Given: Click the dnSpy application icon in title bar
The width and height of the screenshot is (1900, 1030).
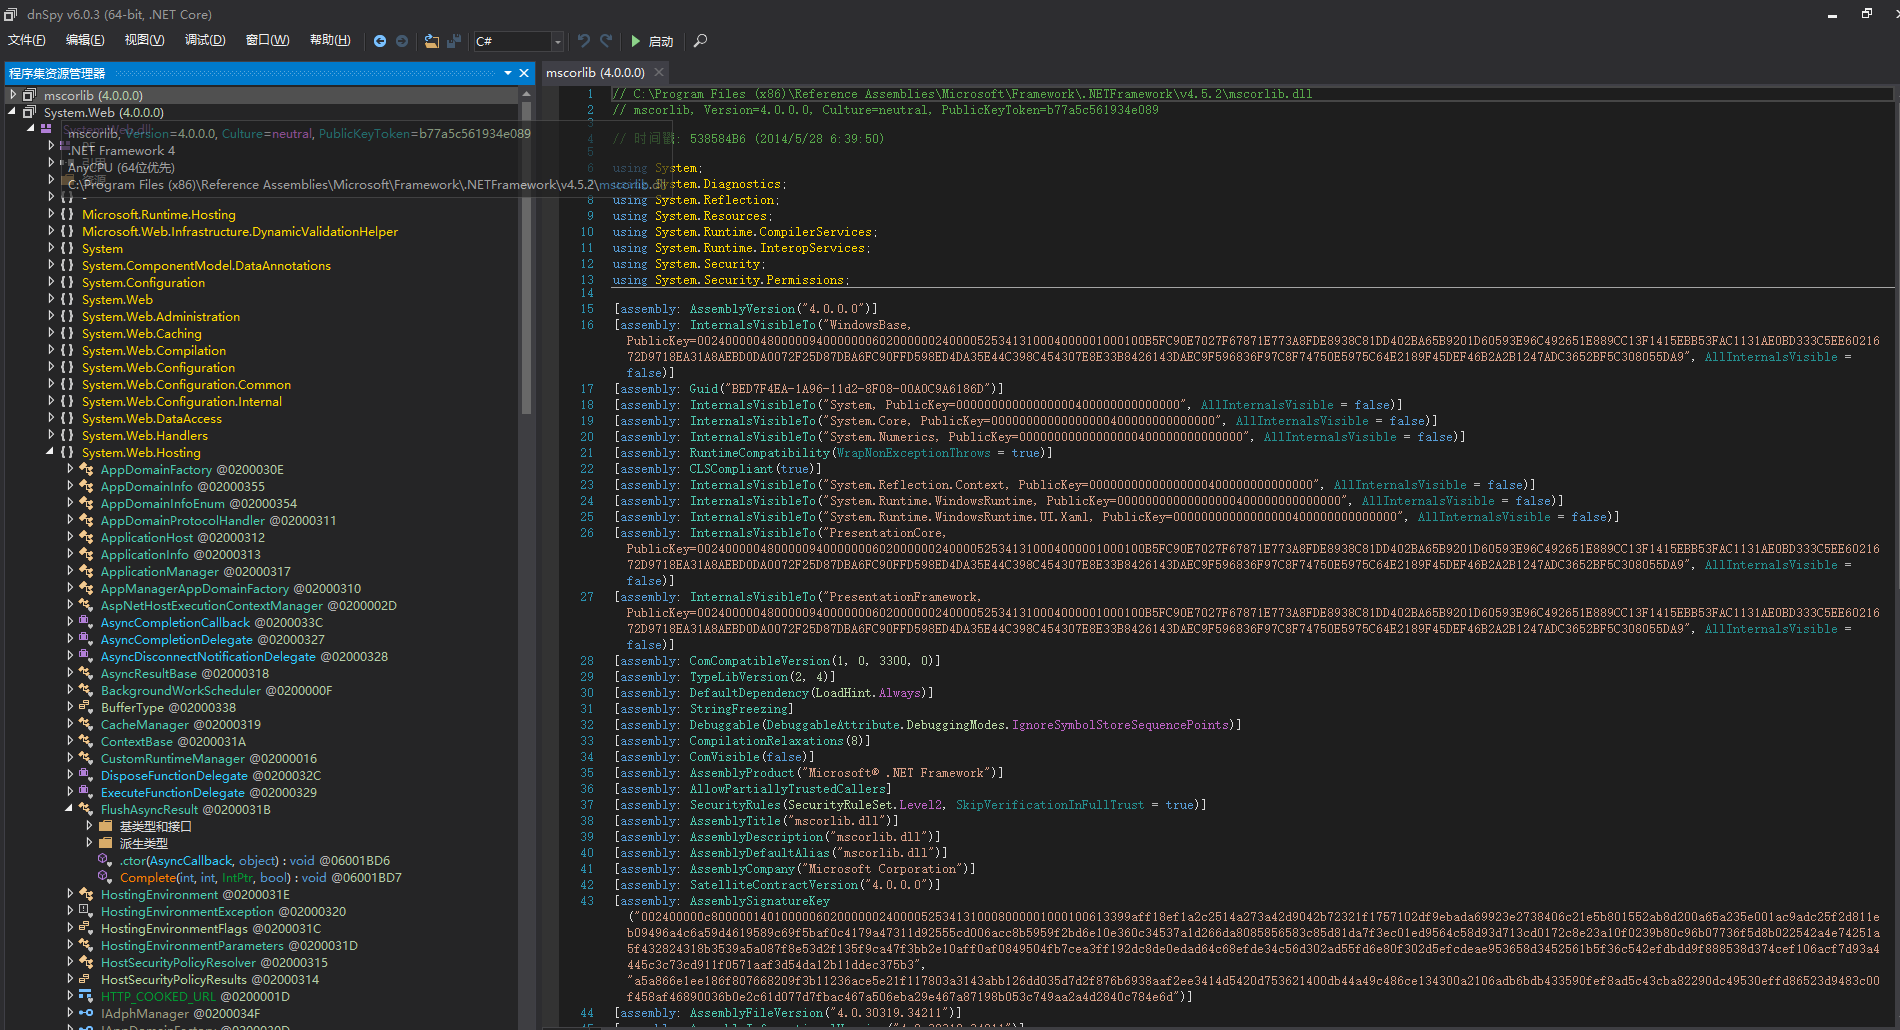Looking at the screenshot, I should [11, 14].
